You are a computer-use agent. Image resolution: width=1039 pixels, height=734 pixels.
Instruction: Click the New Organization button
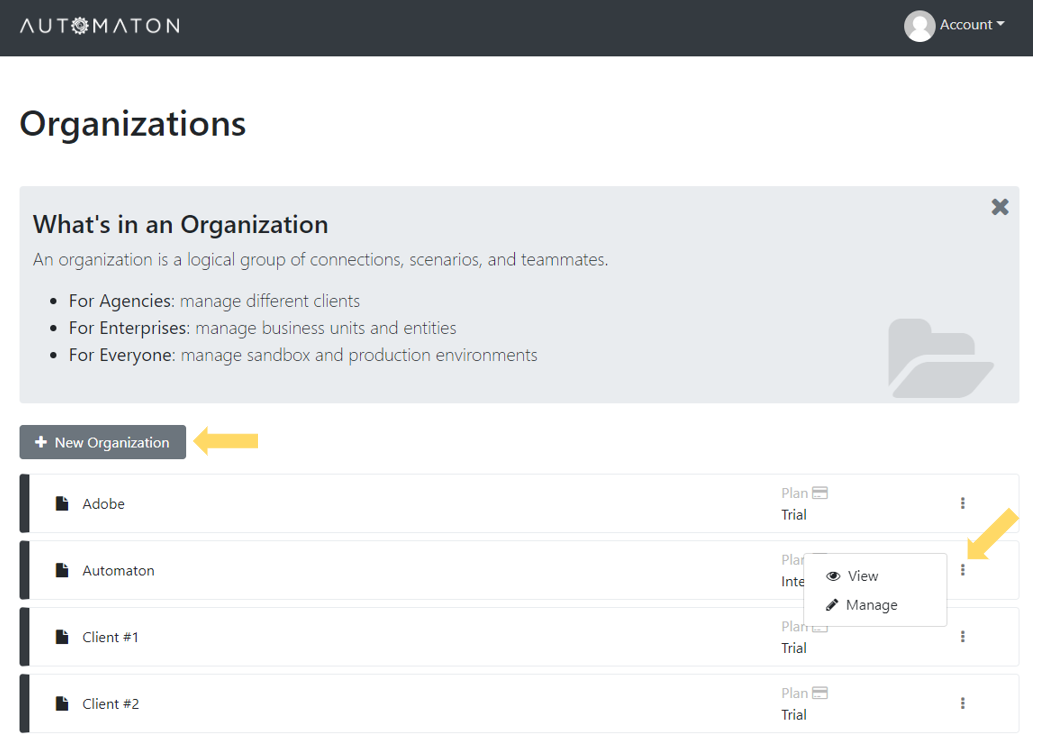(x=102, y=442)
